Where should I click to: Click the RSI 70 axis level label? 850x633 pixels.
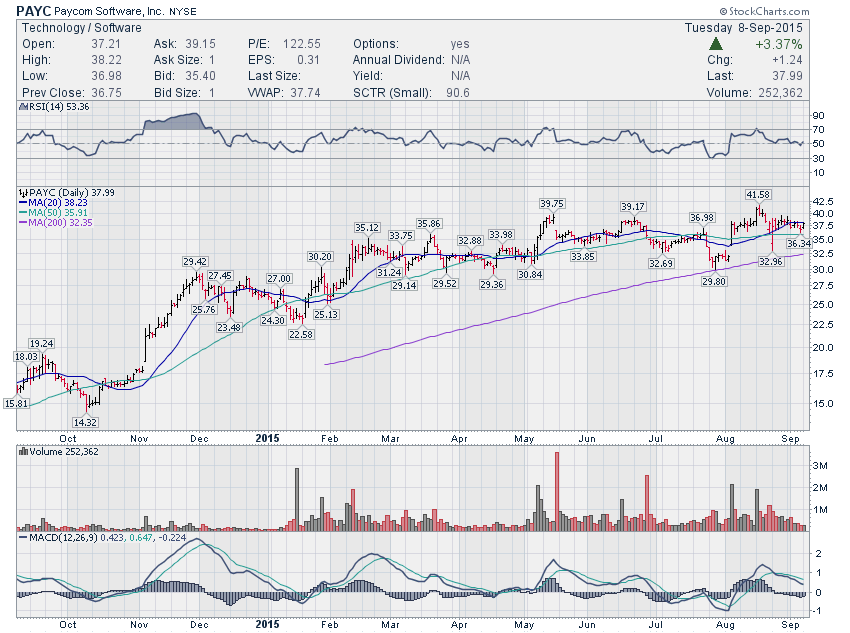(x=818, y=130)
